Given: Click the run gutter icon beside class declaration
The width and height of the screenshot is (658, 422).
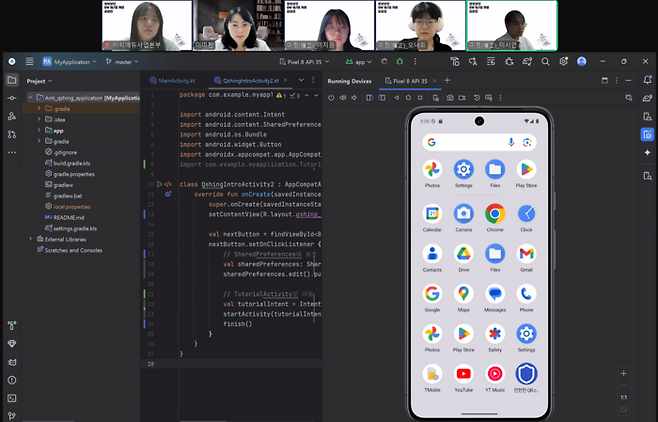Looking at the screenshot, I should tap(157, 184).
